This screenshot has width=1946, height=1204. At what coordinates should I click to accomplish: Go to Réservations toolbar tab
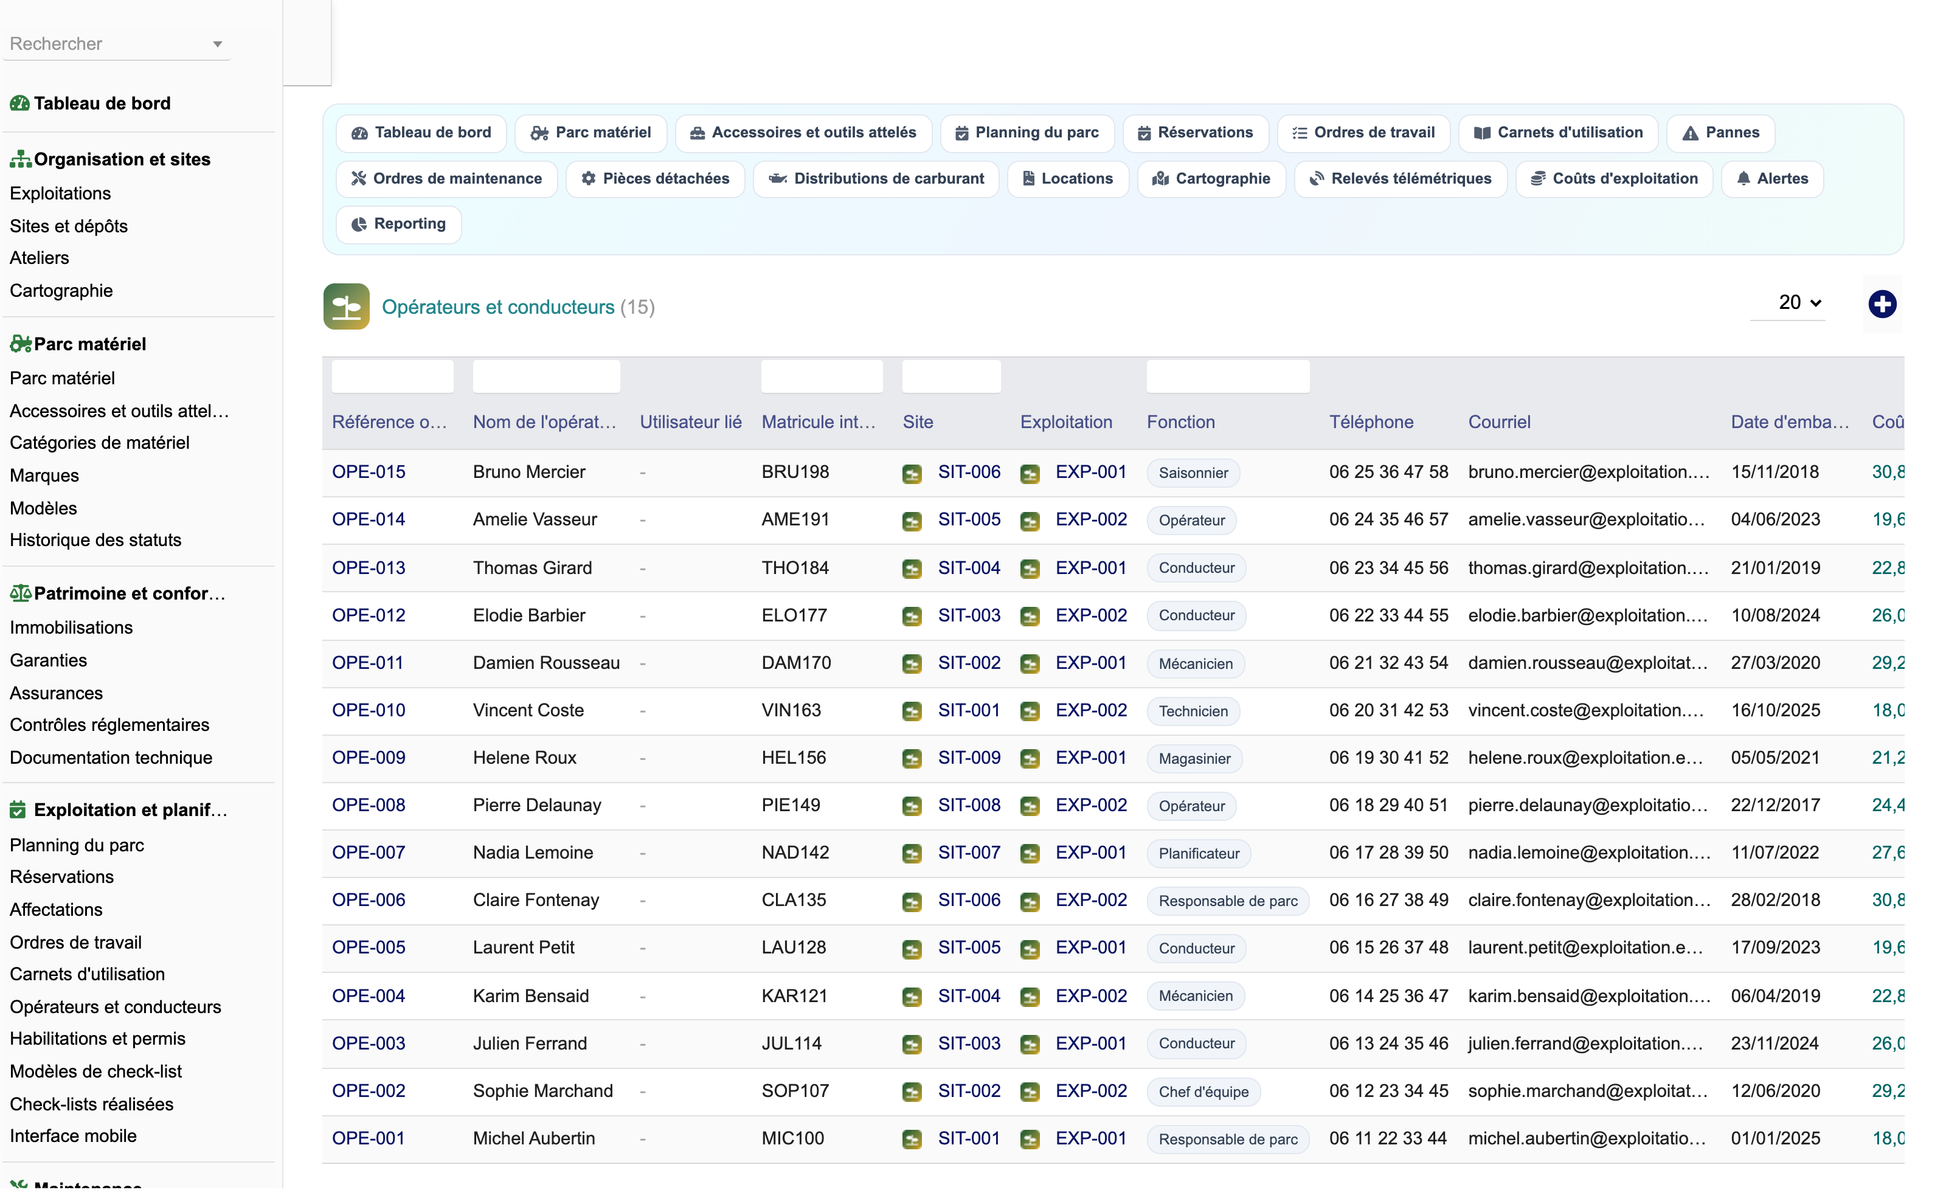pyautogui.click(x=1195, y=133)
